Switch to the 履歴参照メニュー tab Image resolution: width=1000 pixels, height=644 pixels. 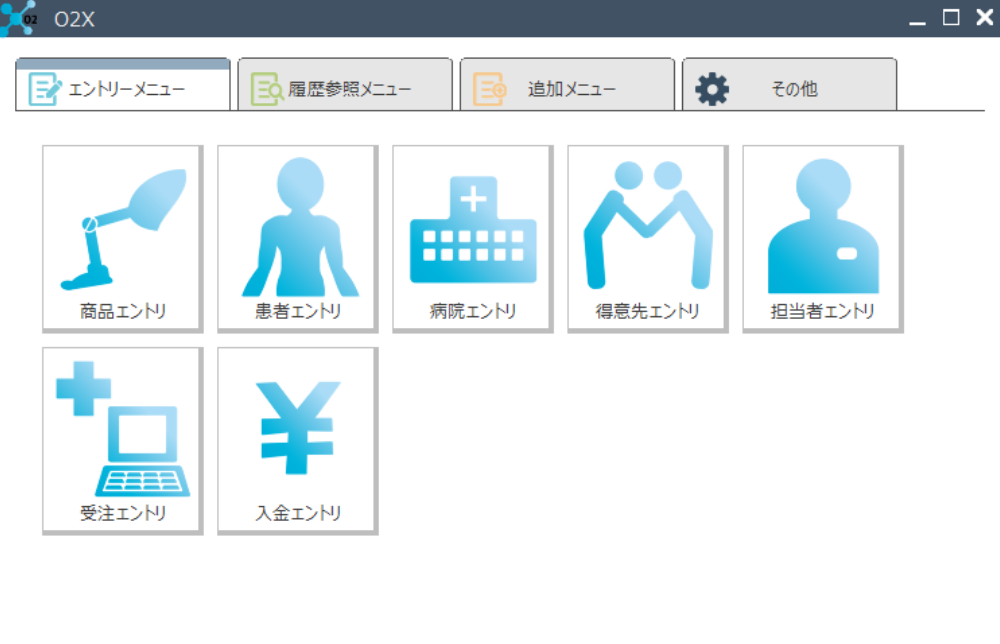345,86
